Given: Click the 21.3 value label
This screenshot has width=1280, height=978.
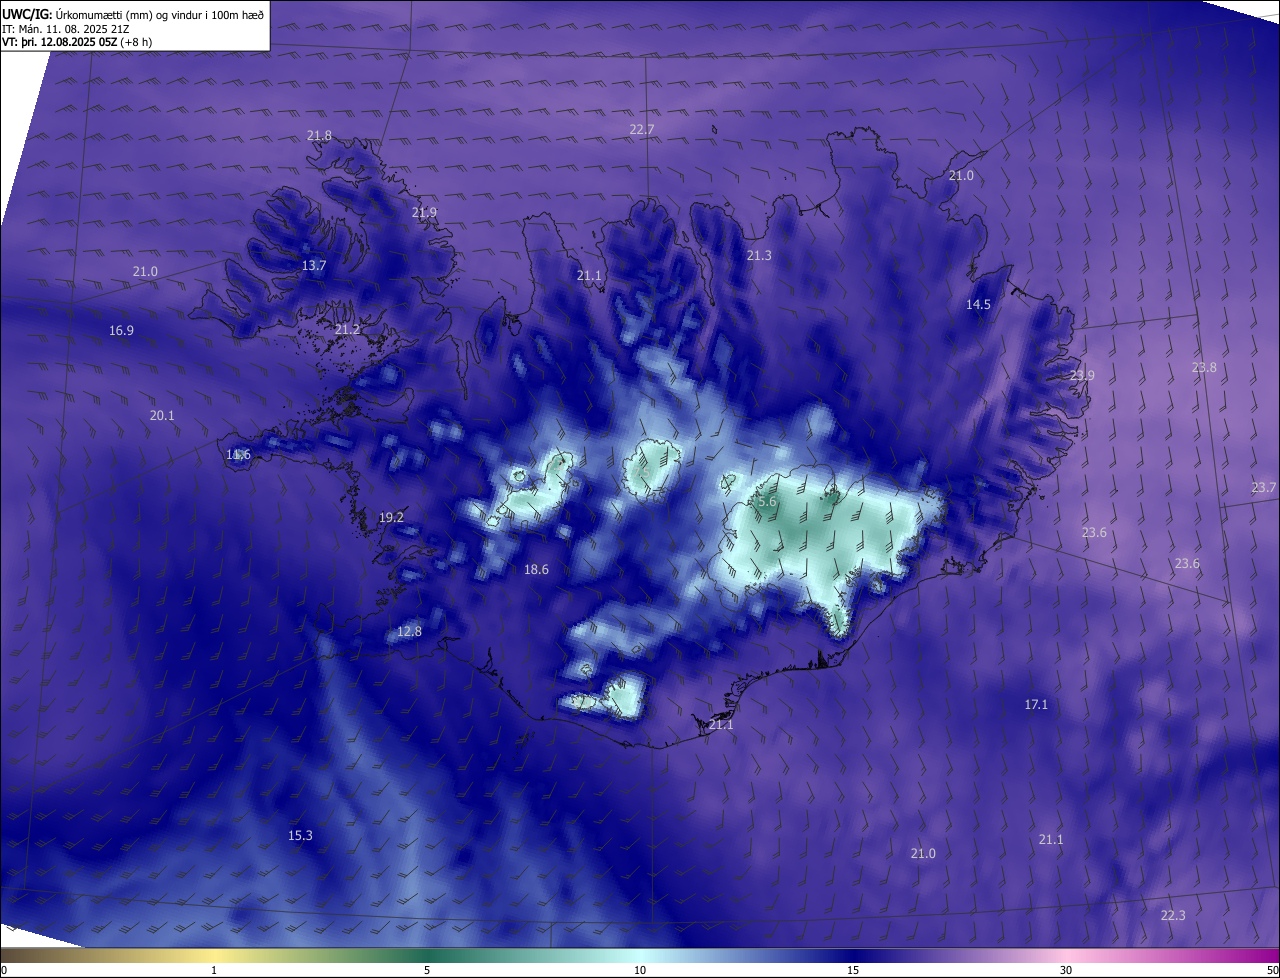Looking at the screenshot, I should pyautogui.click(x=759, y=255).
